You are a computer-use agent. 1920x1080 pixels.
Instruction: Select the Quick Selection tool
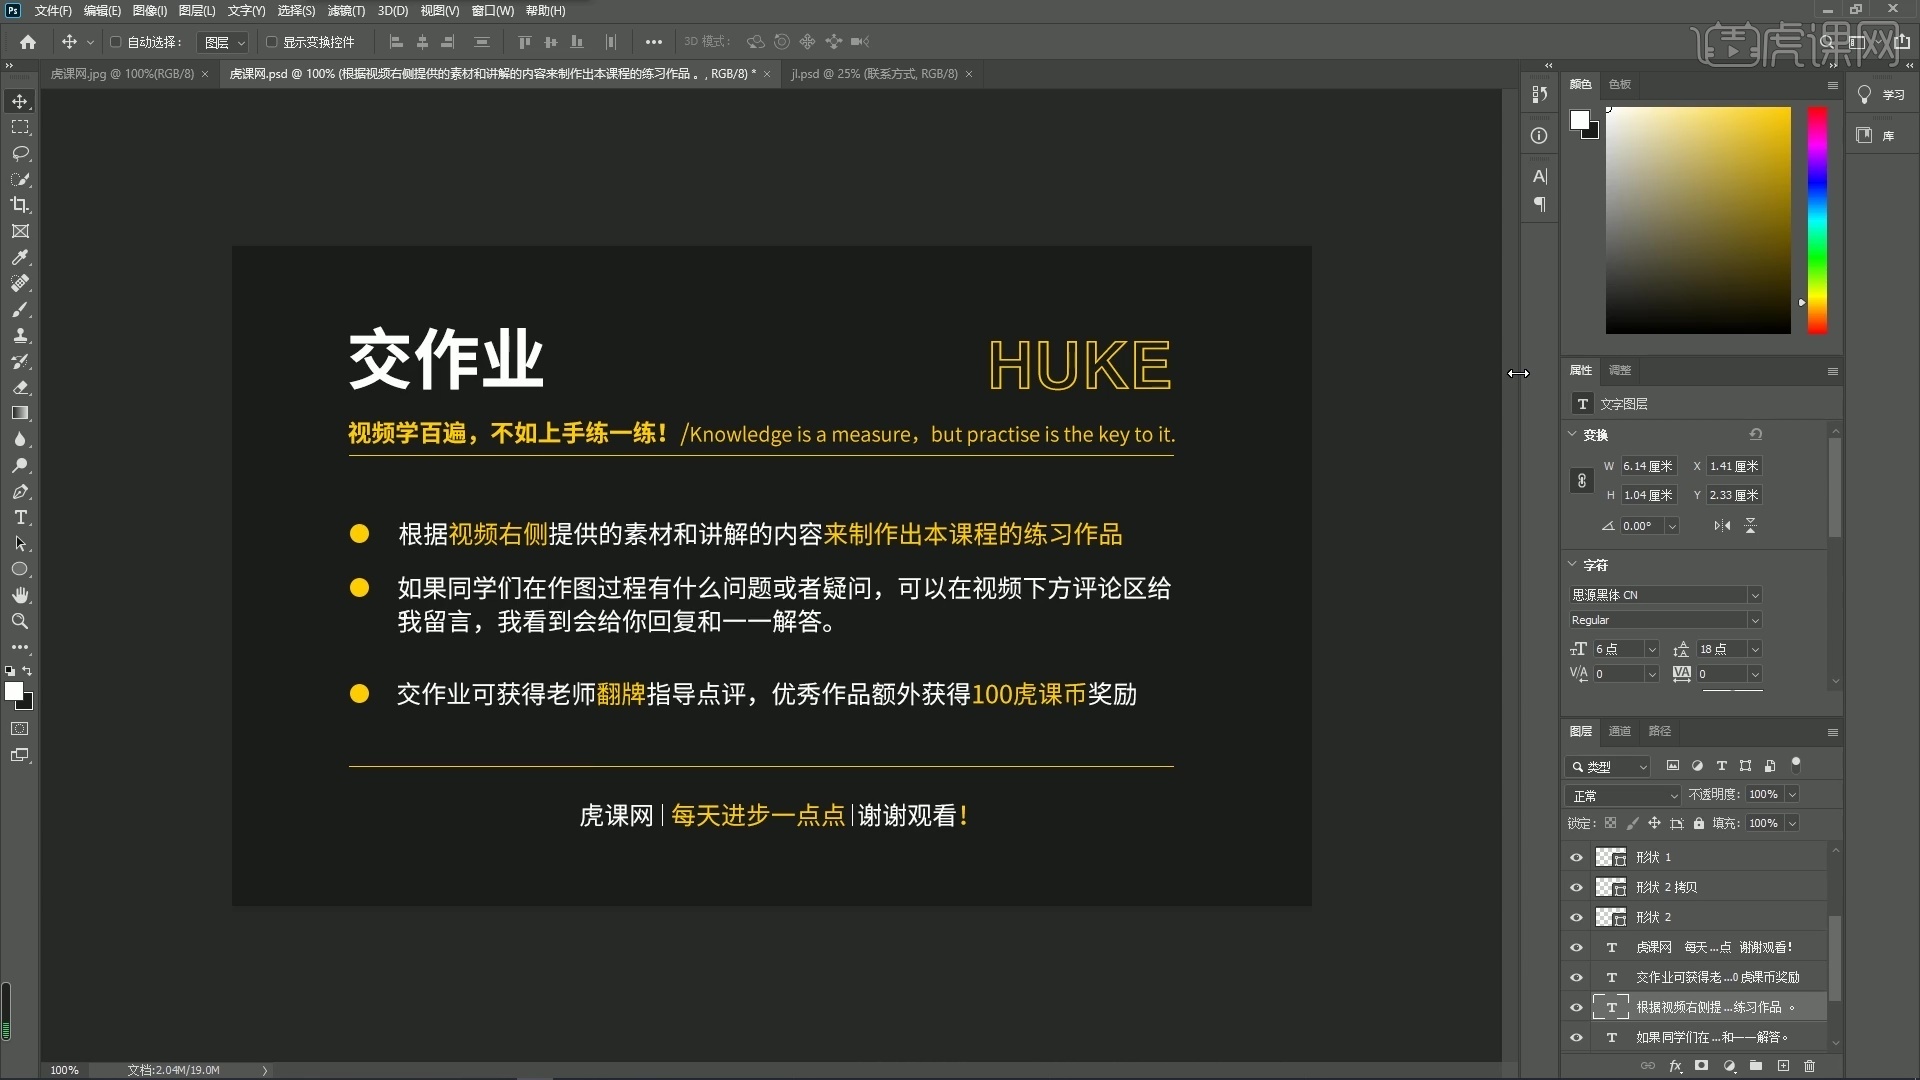coord(20,179)
